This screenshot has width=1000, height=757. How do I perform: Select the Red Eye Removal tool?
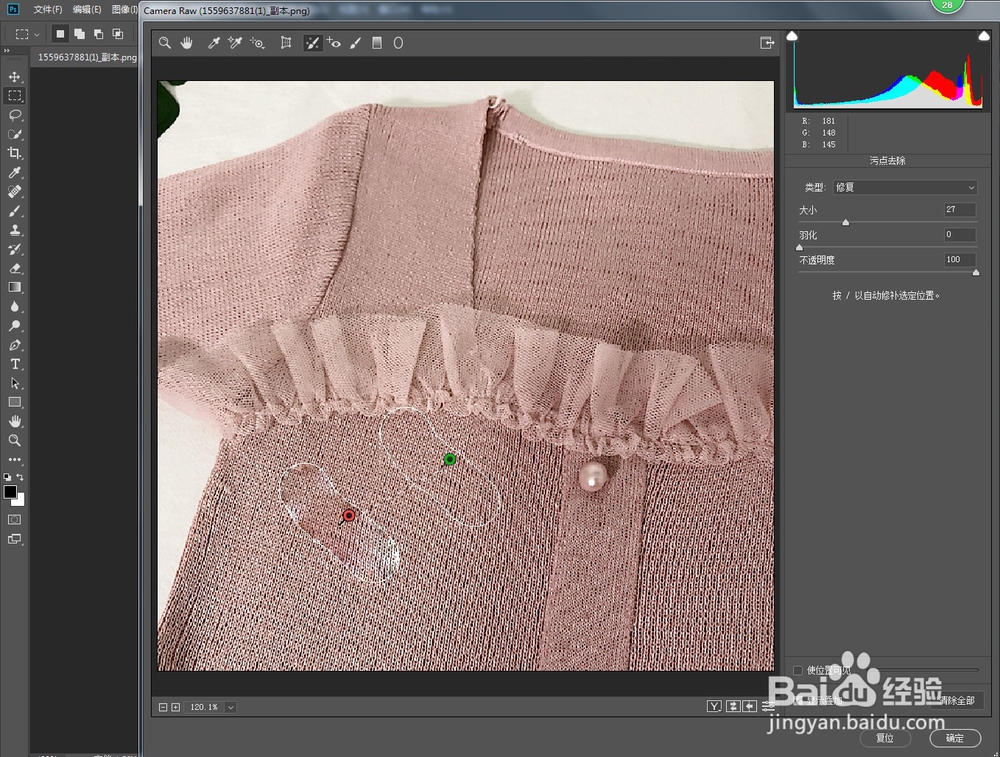click(334, 43)
